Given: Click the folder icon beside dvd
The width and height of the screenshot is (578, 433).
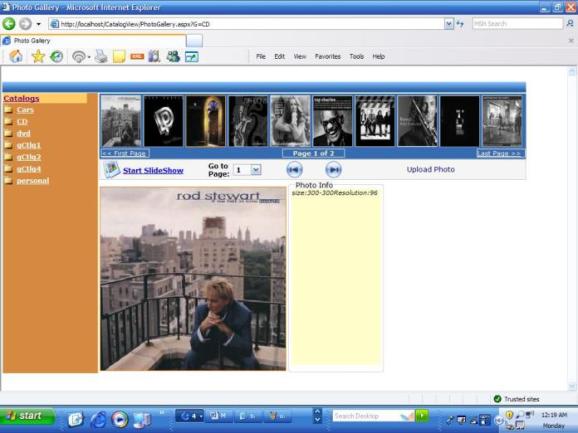Looking at the screenshot, I should (x=8, y=133).
